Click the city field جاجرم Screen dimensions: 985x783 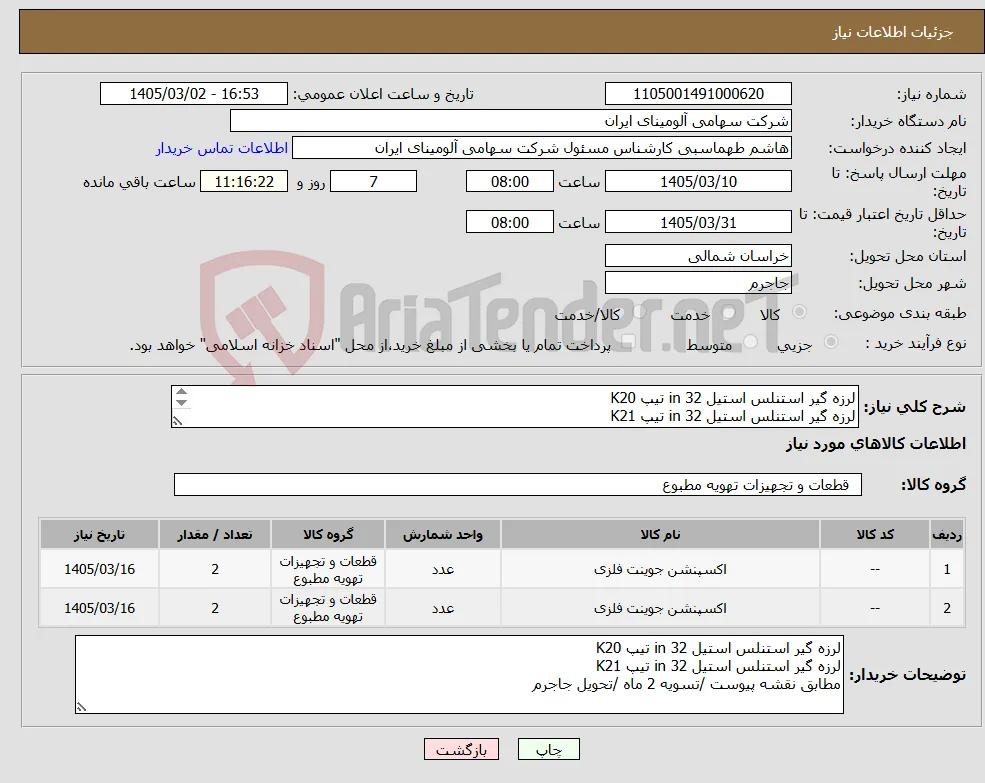click(698, 283)
